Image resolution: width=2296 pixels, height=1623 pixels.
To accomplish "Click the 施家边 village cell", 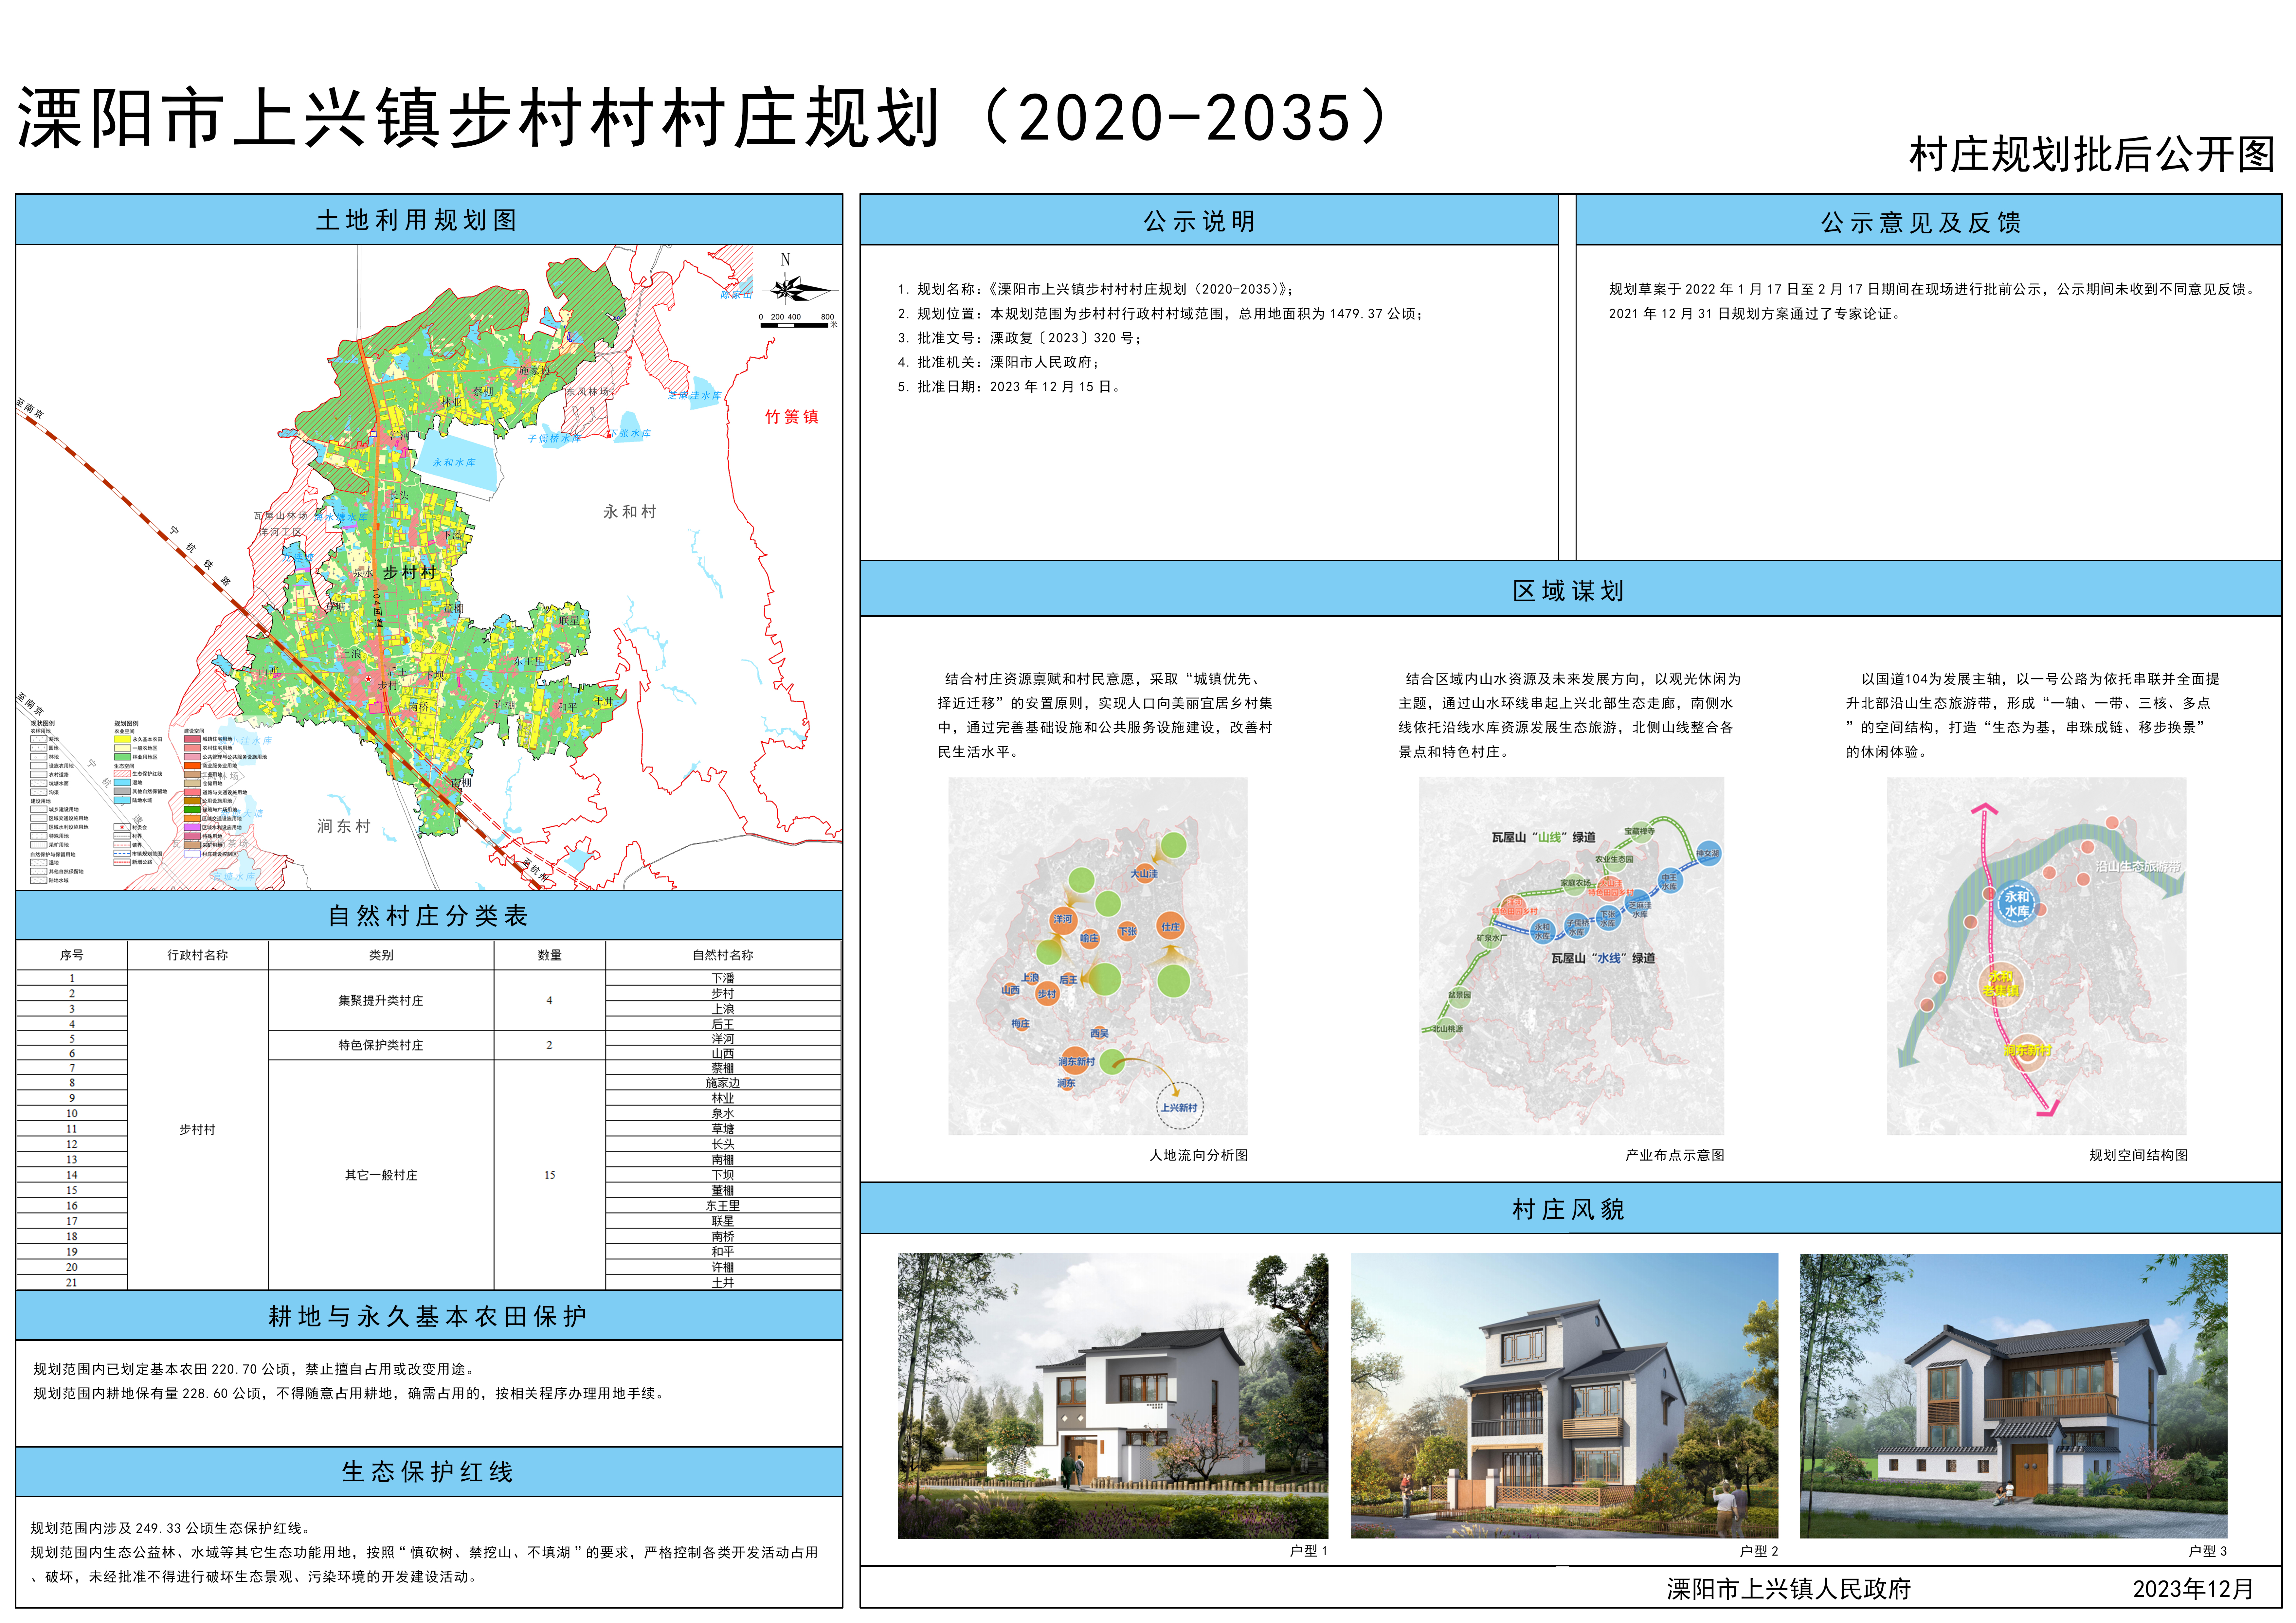I will click(723, 1083).
